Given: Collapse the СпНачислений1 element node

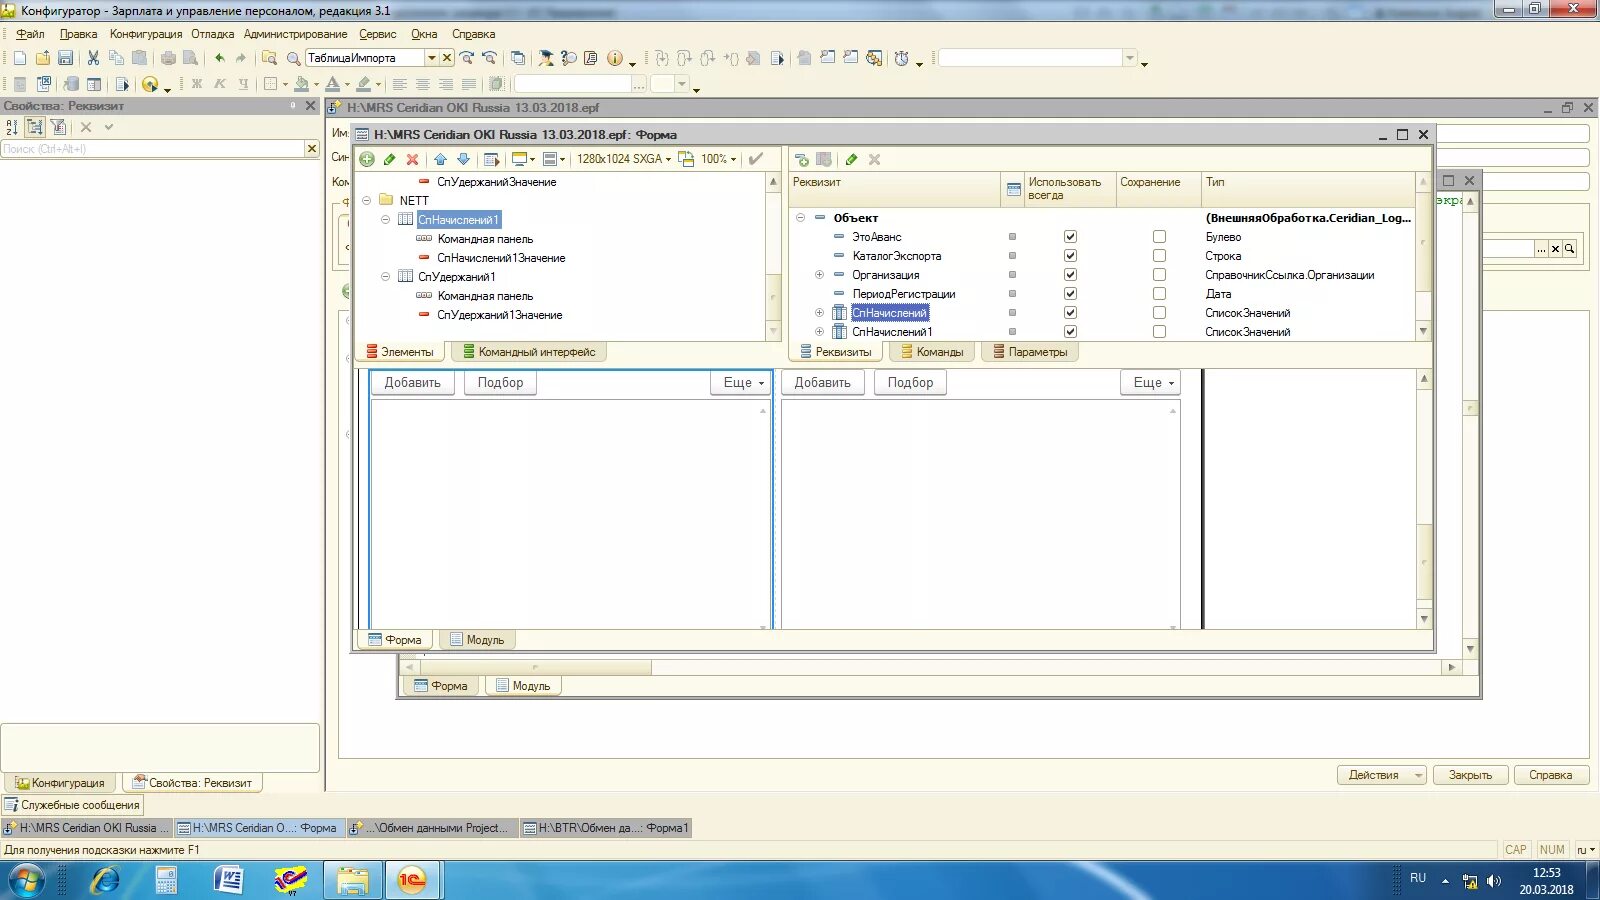Looking at the screenshot, I should [386, 219].
